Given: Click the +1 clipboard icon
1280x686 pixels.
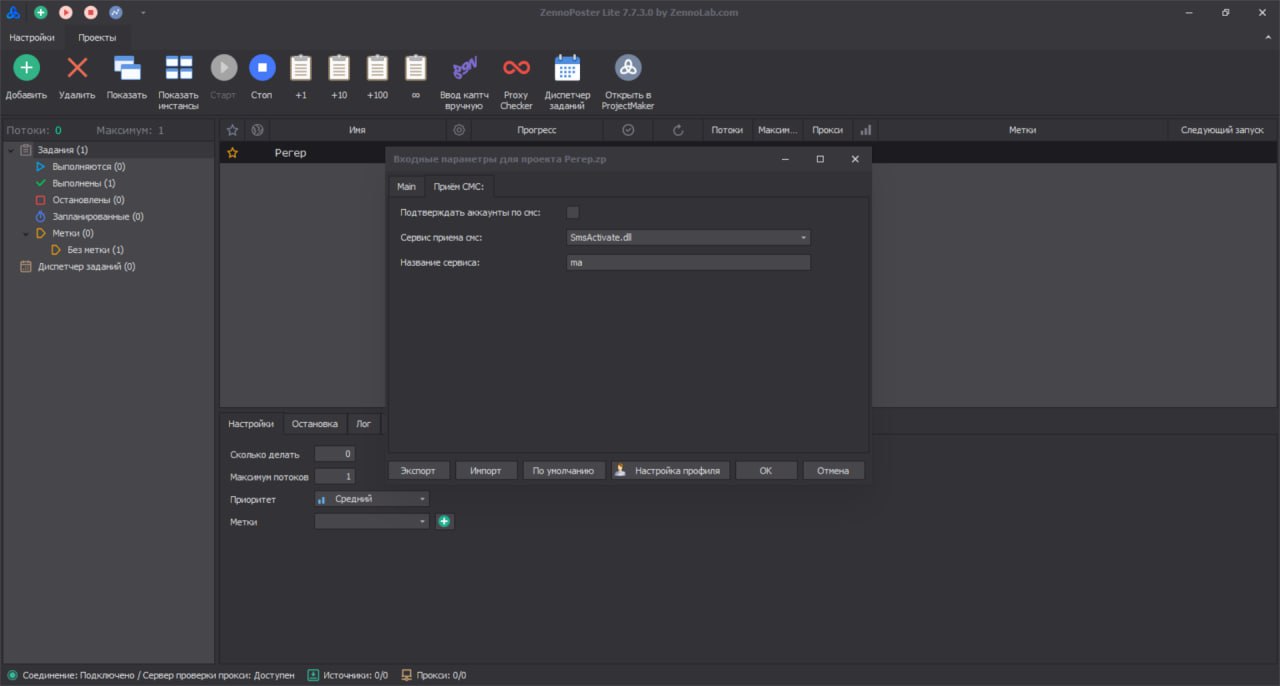Looking at the screenshot, I should coord(301,68).
